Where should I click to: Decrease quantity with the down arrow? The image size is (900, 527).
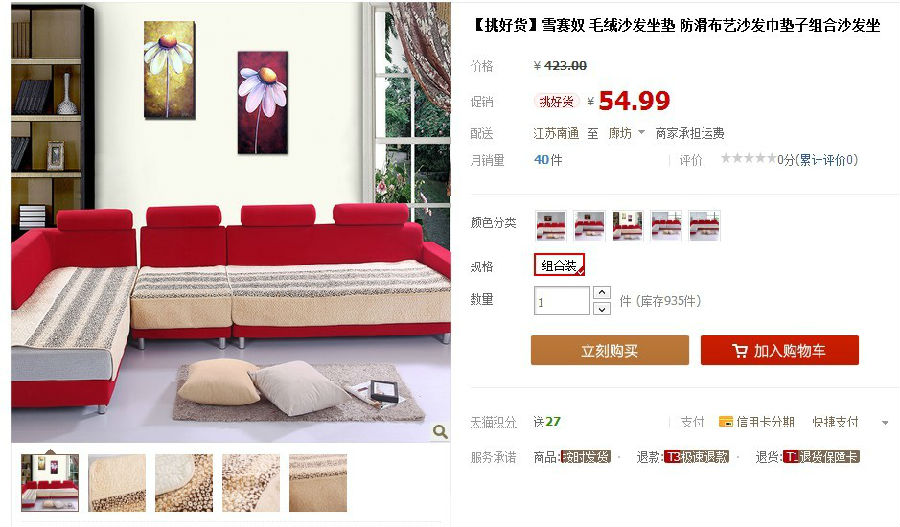(x=602, y=309)
